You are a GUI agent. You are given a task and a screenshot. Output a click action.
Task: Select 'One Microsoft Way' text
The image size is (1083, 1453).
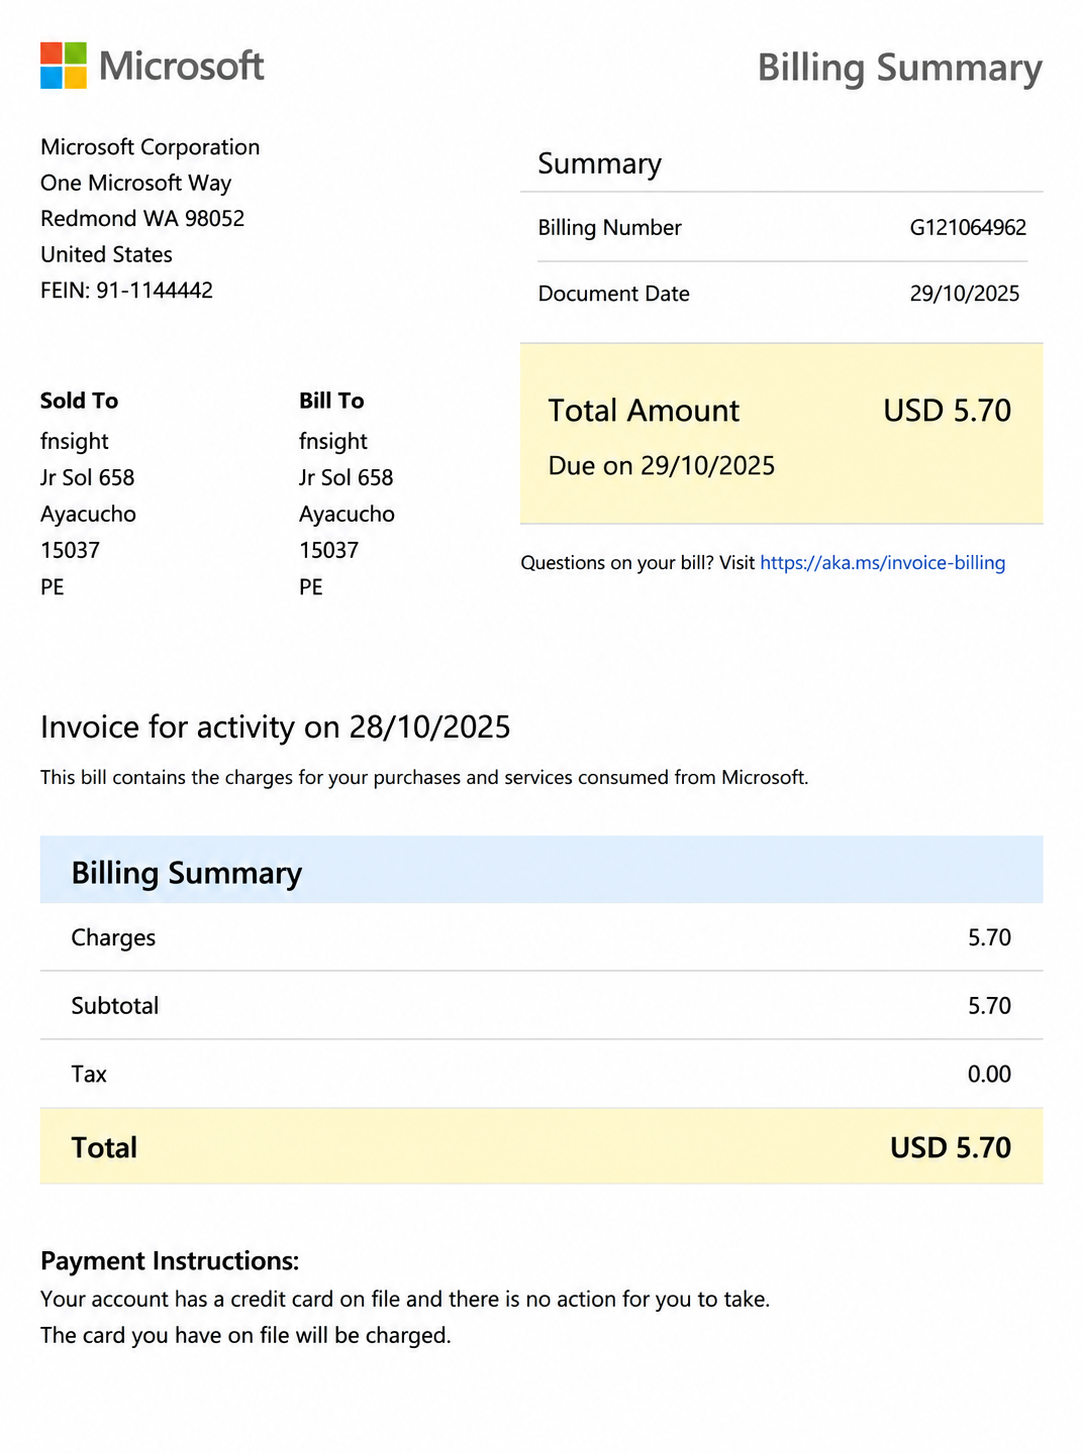click(x=136, y=183)
